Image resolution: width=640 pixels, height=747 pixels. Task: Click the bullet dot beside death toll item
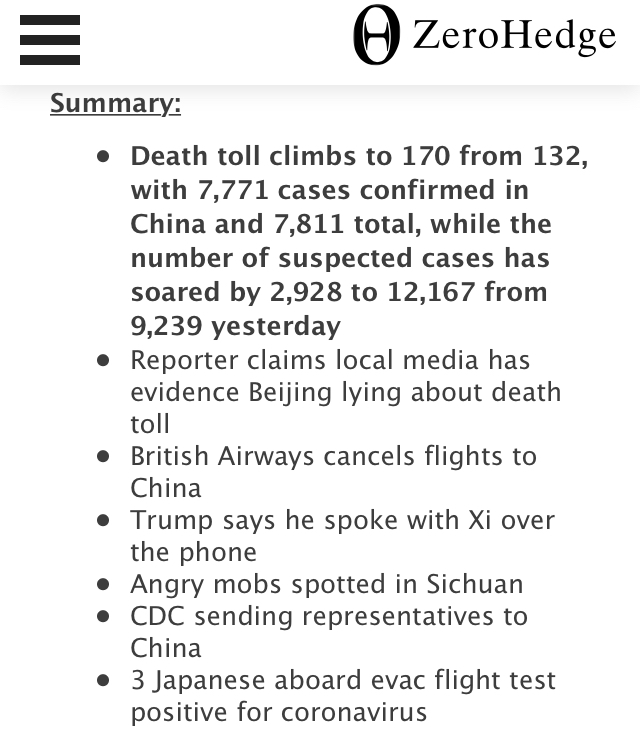103,157
